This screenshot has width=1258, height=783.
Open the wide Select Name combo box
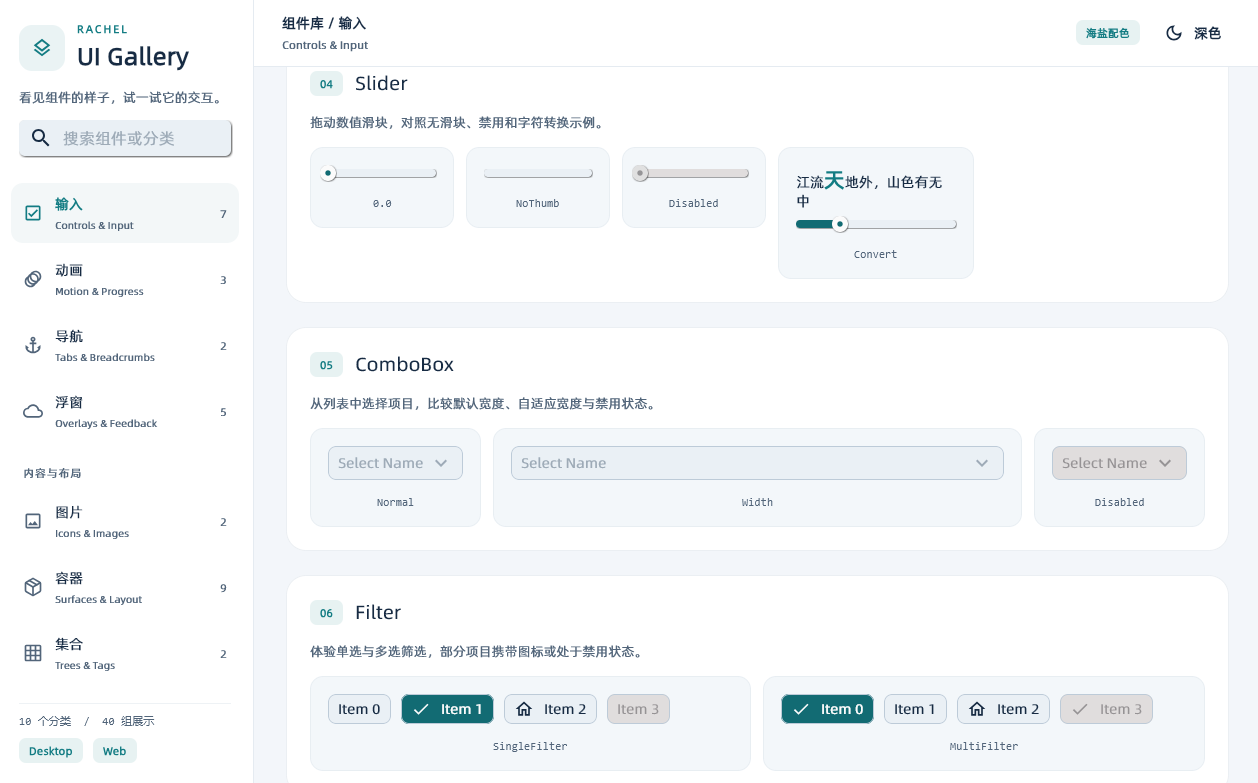757,463
